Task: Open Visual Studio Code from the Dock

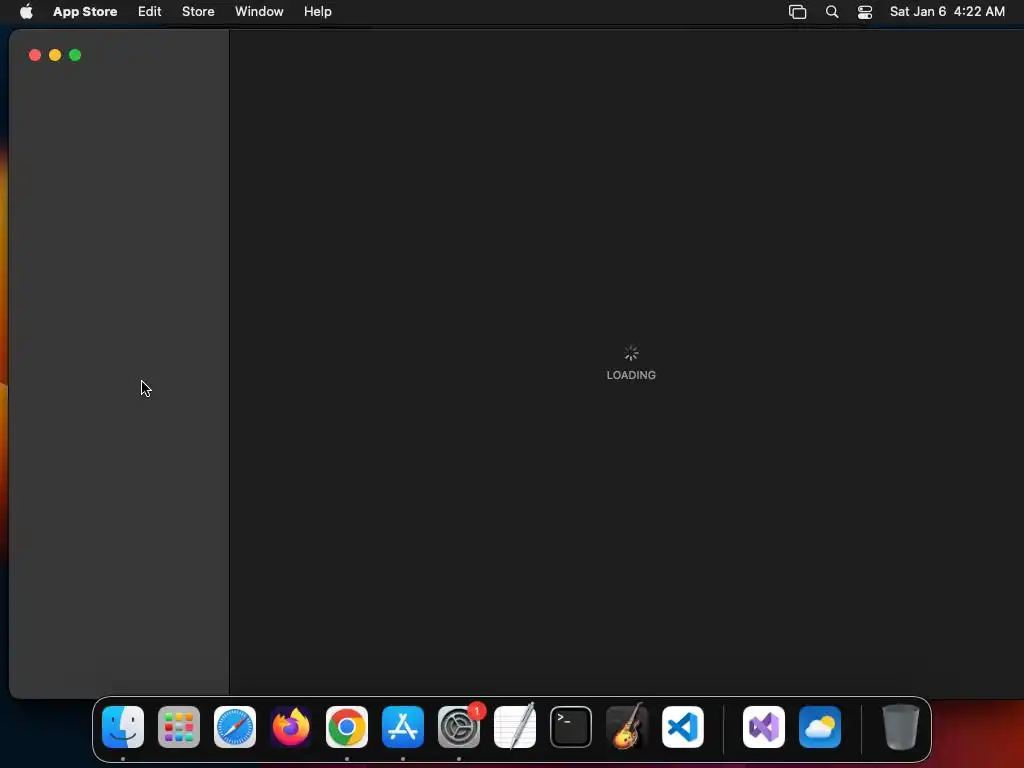Action: [683, 727]
